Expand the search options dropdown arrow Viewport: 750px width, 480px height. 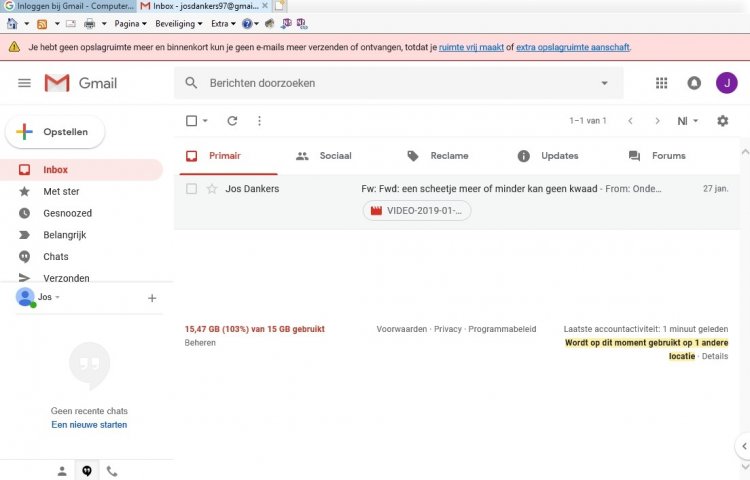[x=604, y=83]
